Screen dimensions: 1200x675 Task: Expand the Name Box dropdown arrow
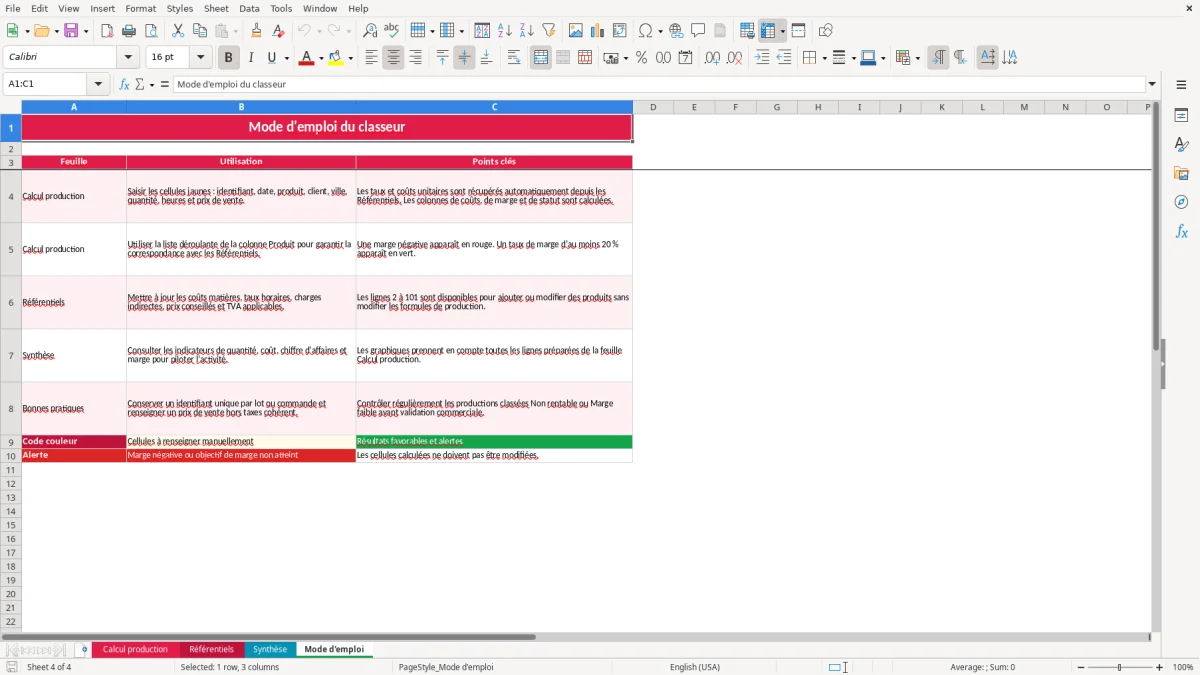pyautogui.click(x=98, y=84)
